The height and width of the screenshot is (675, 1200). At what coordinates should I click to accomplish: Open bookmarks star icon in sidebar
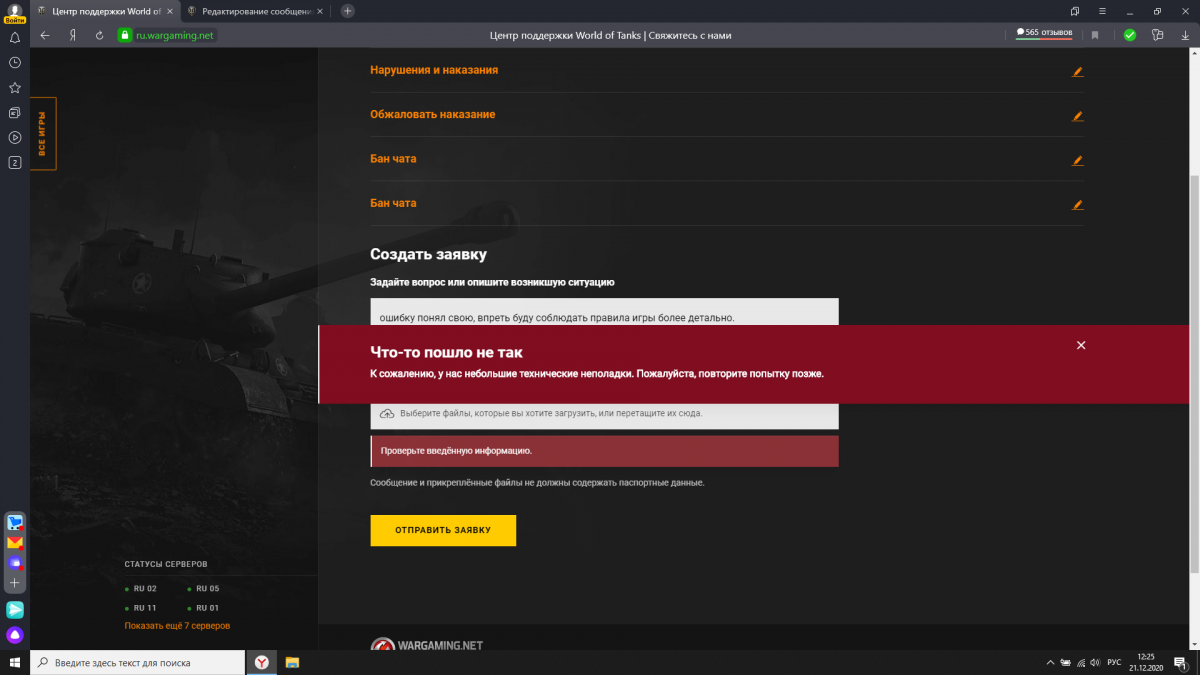pos(15,87)
